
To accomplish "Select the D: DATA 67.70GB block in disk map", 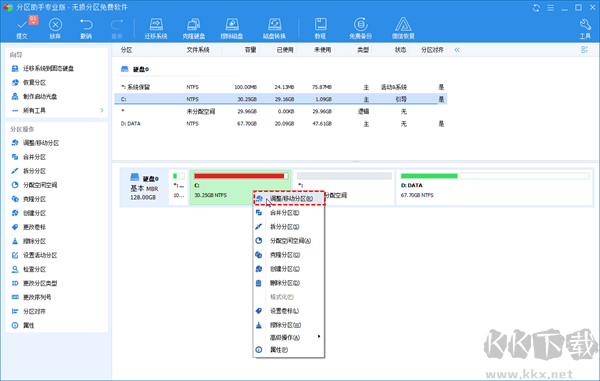I will point(494,187).
